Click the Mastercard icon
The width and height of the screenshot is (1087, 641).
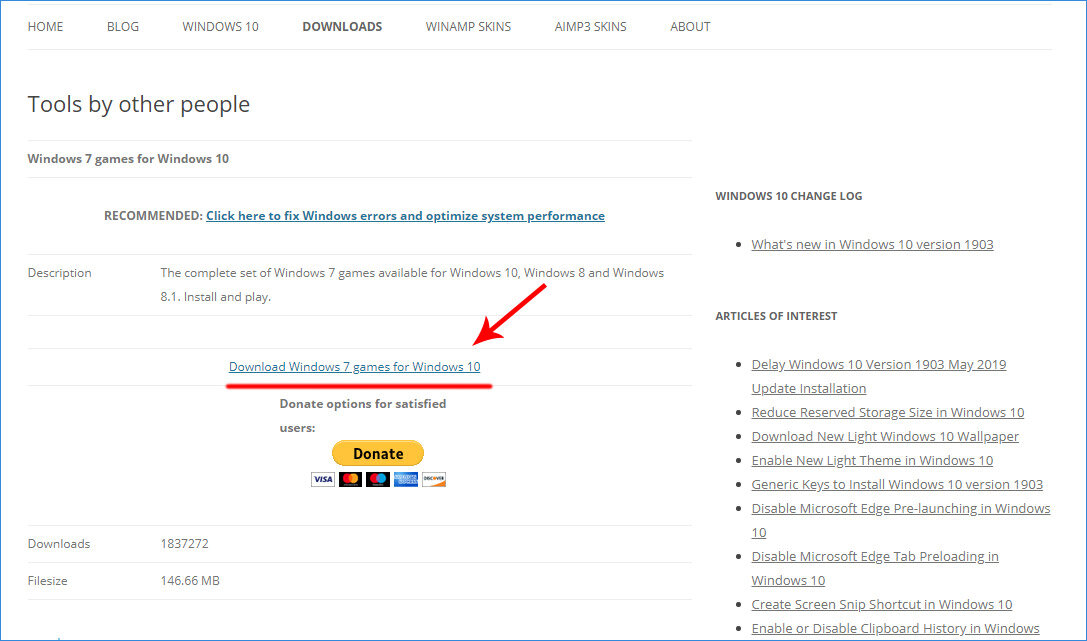pyautogui.click(x=350, y=479)
